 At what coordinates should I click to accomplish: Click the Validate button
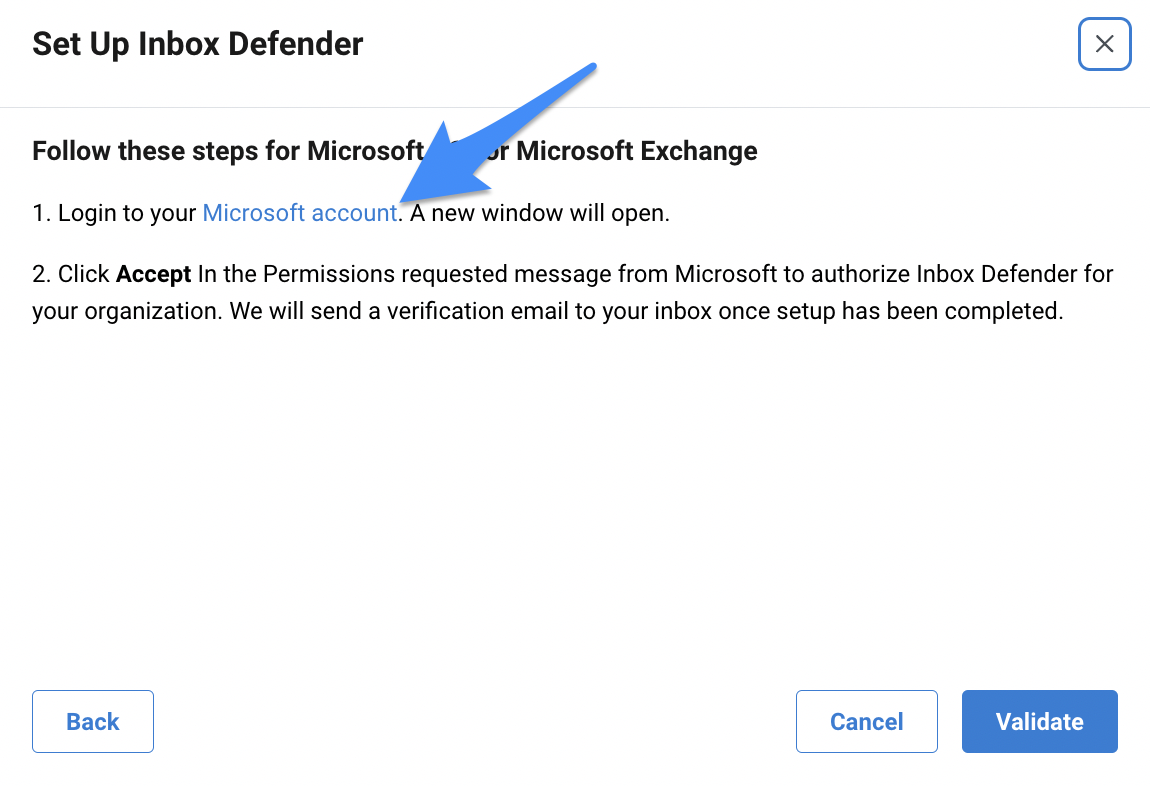click(1039, 721)
